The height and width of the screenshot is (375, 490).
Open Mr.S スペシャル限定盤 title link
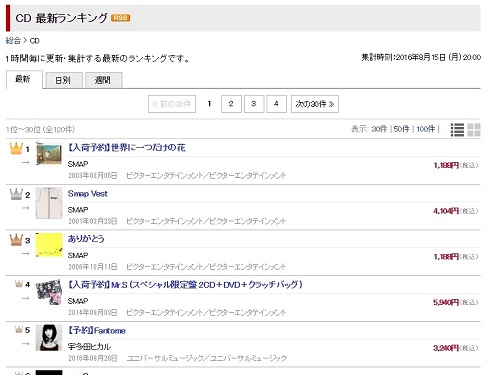click(x=185, y=285)
